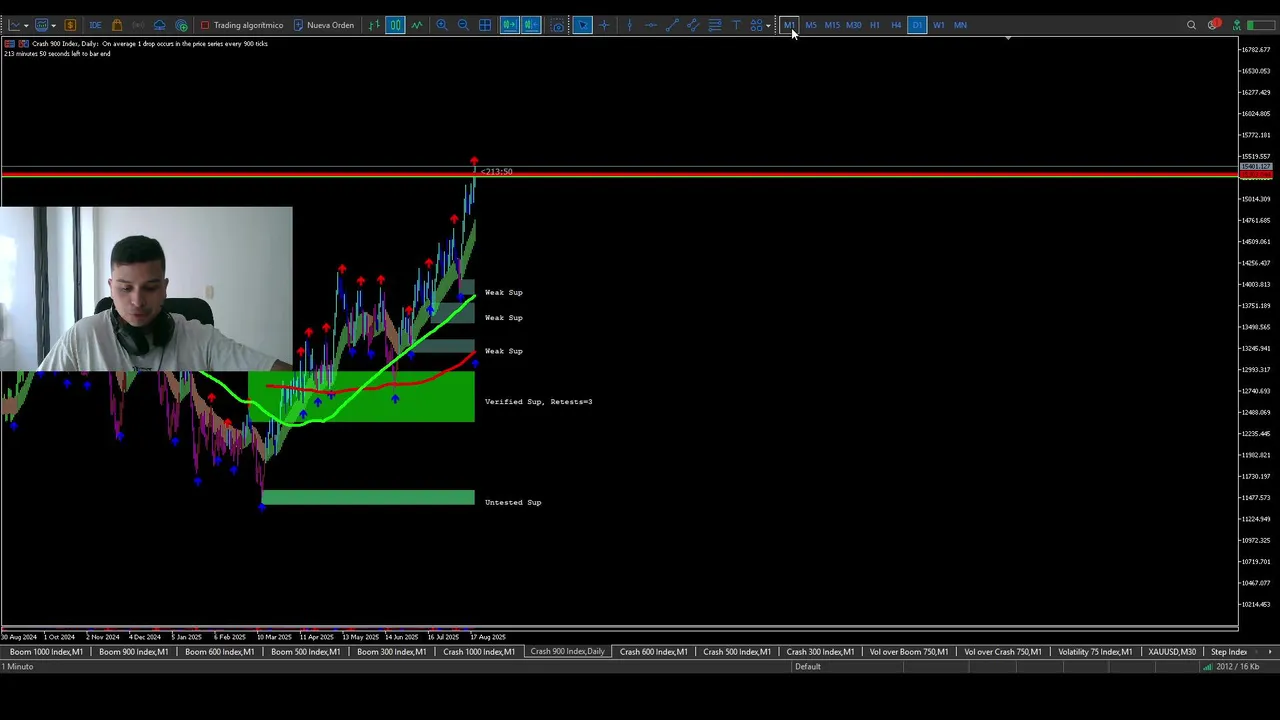Expand the new chart dropdown arrow
1280x720 pixels.
coord(26,25)
